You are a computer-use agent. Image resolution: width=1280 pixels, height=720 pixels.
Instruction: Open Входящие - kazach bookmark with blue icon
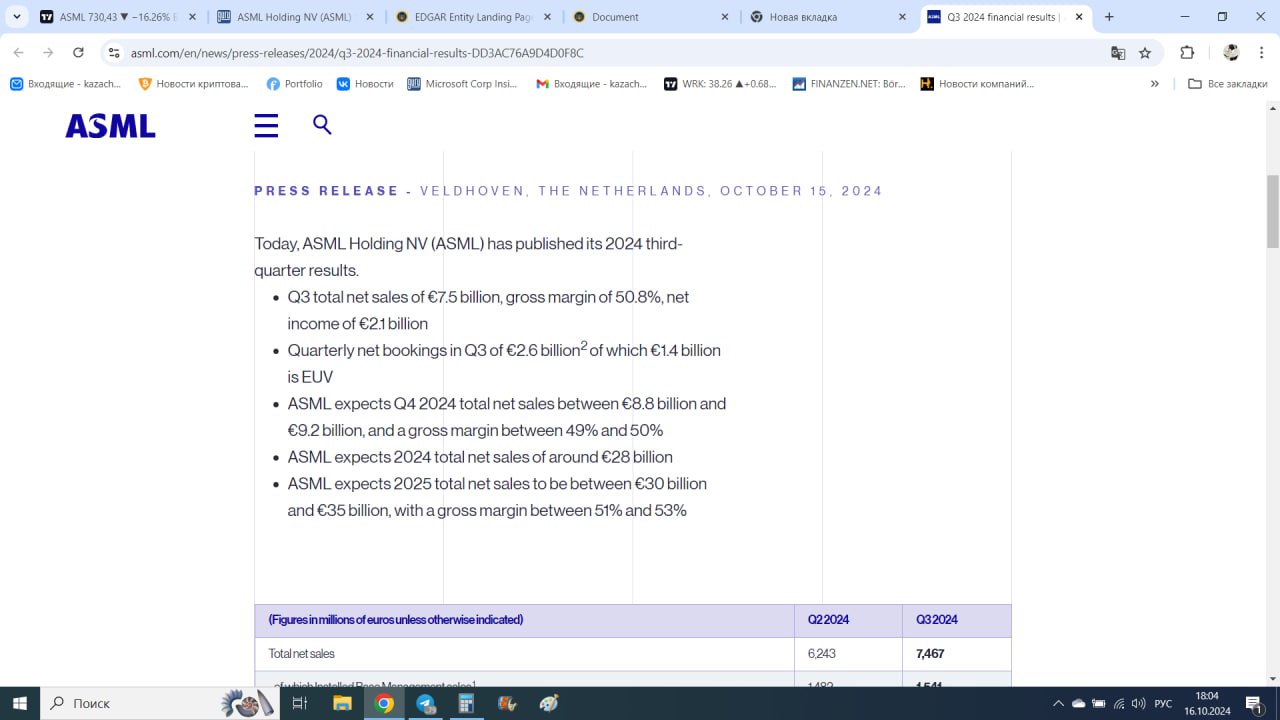coord(65,84)
